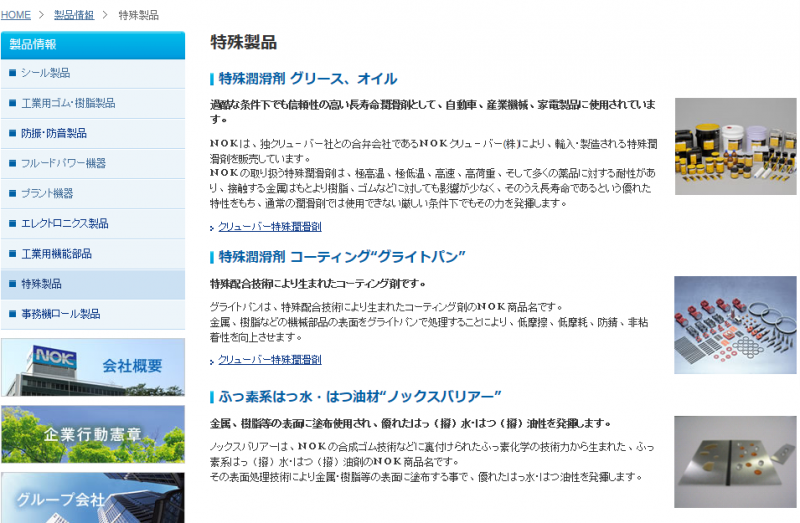Click the ふっ素系はっ水・はつ油材"ノックスバリアー" heading

click(x=360, y=396)
